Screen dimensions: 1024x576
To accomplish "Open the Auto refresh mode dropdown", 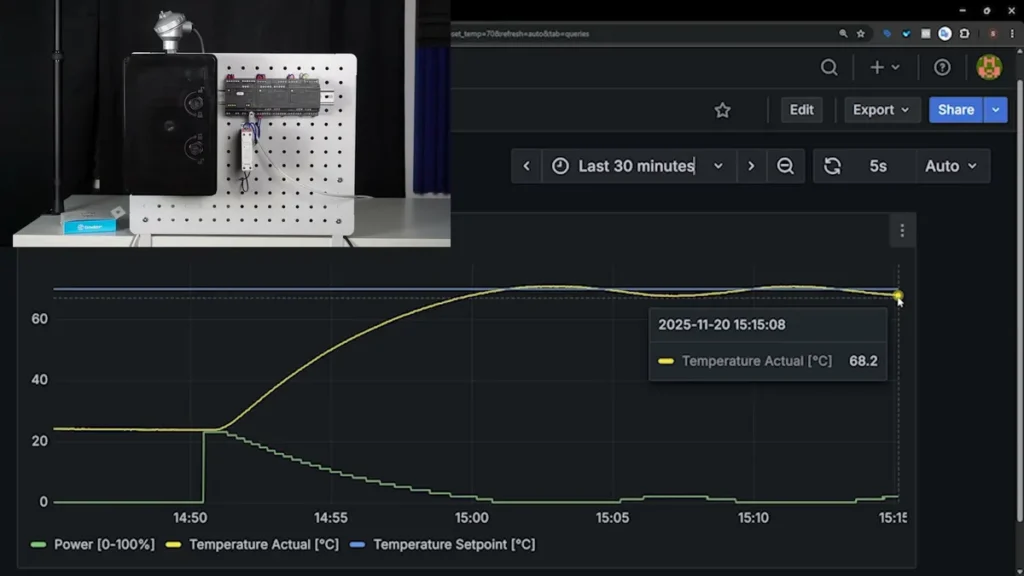I will click(x=951, y=166).
